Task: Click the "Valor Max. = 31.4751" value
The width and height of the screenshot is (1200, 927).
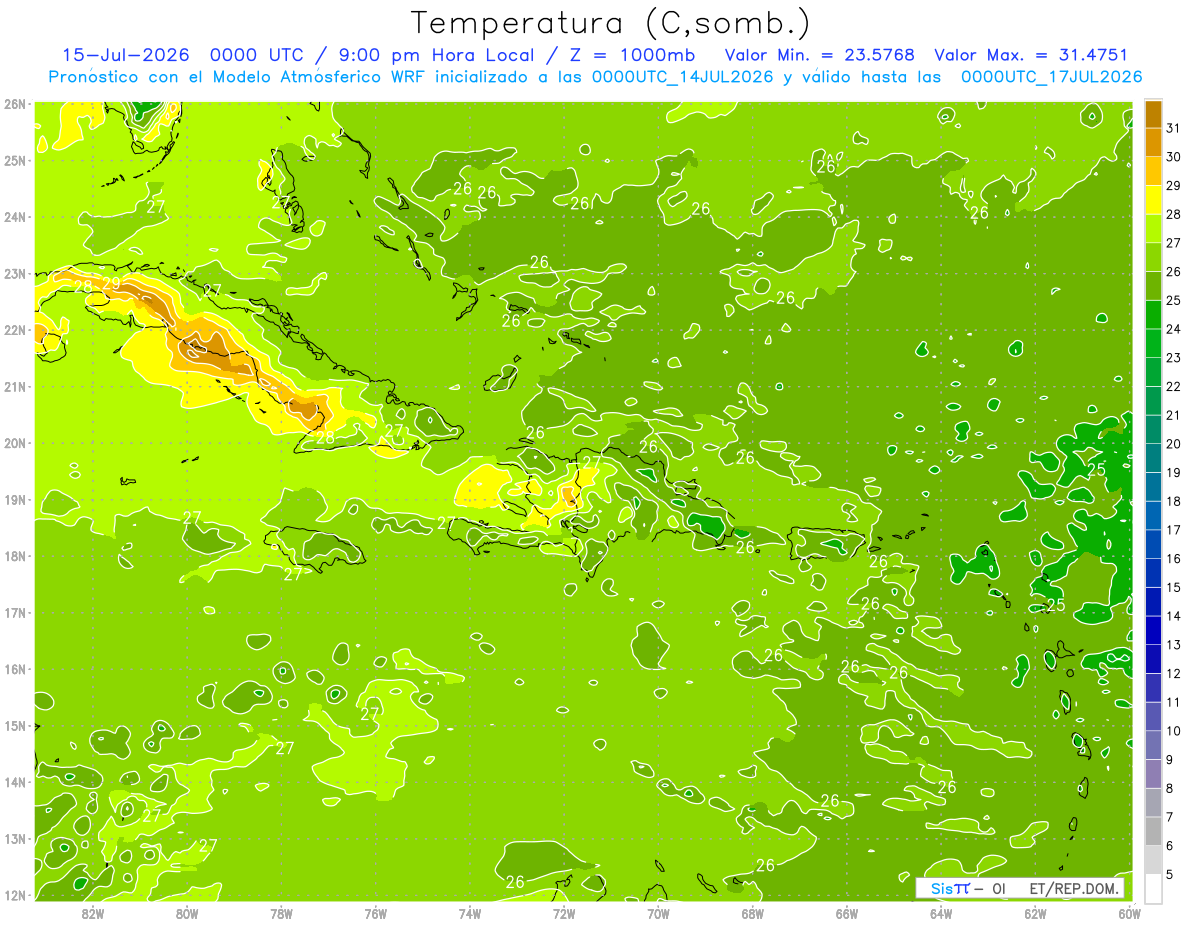Action: point(1031,55)
